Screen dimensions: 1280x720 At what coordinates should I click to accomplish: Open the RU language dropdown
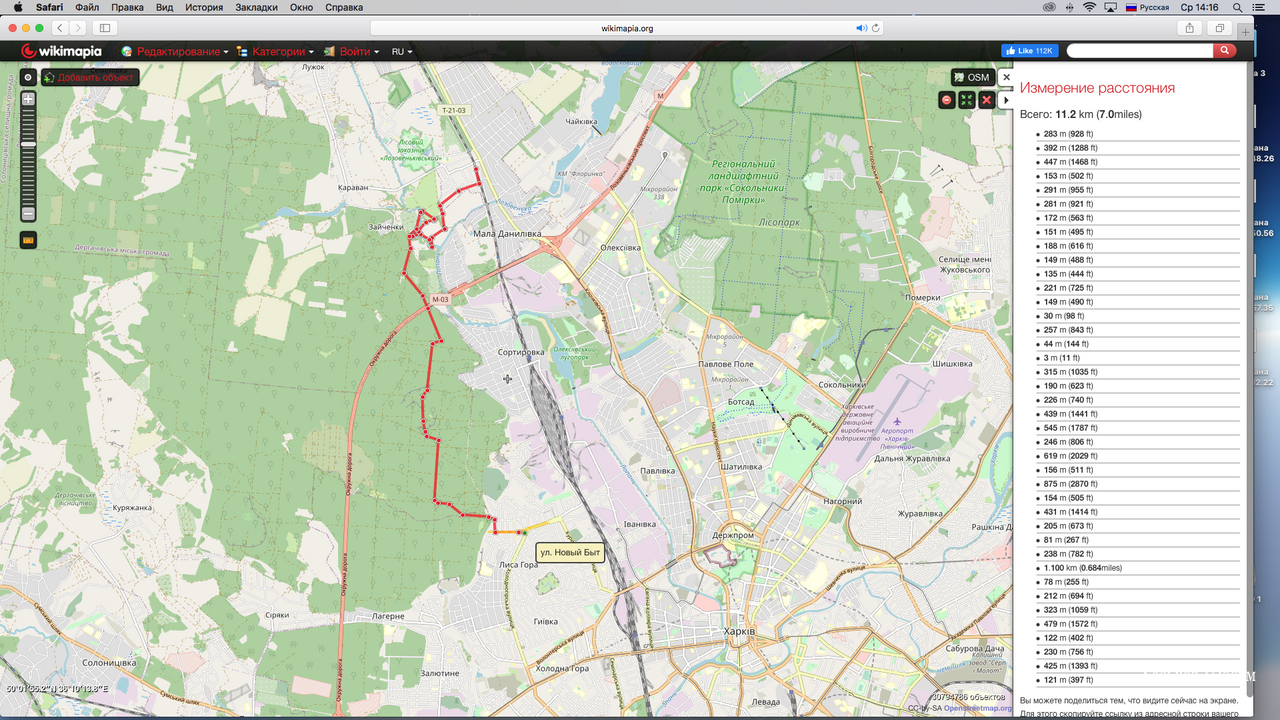tap(402, 51)
